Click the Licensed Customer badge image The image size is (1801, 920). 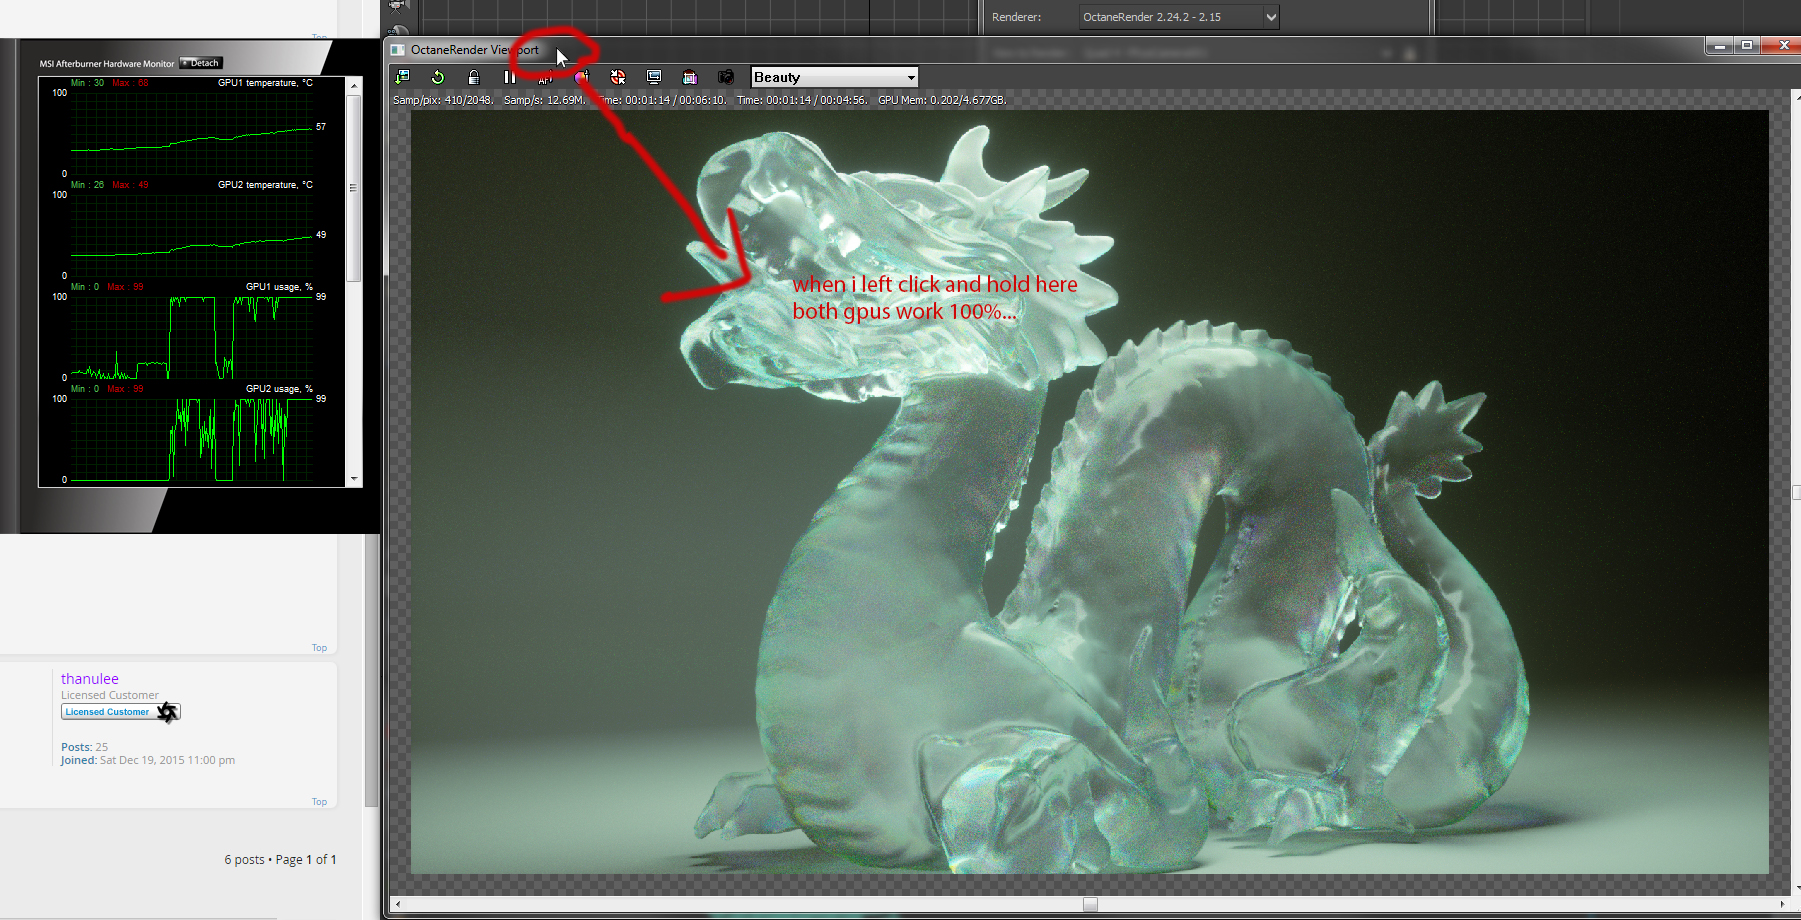121,712
